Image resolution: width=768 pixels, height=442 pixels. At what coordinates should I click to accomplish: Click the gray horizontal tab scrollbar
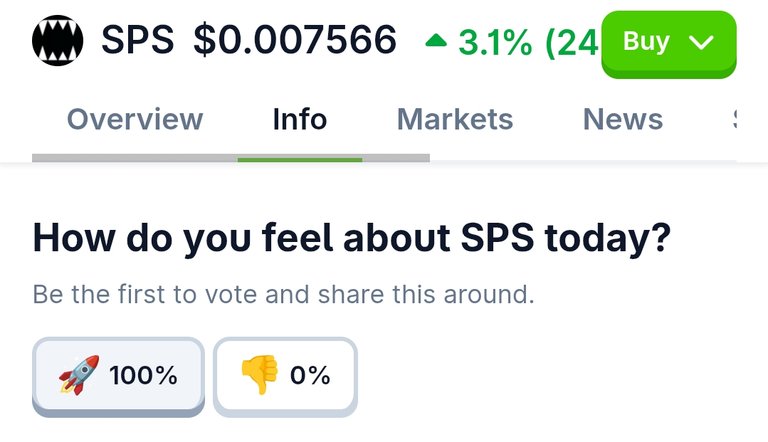click(x=231, y=158)
